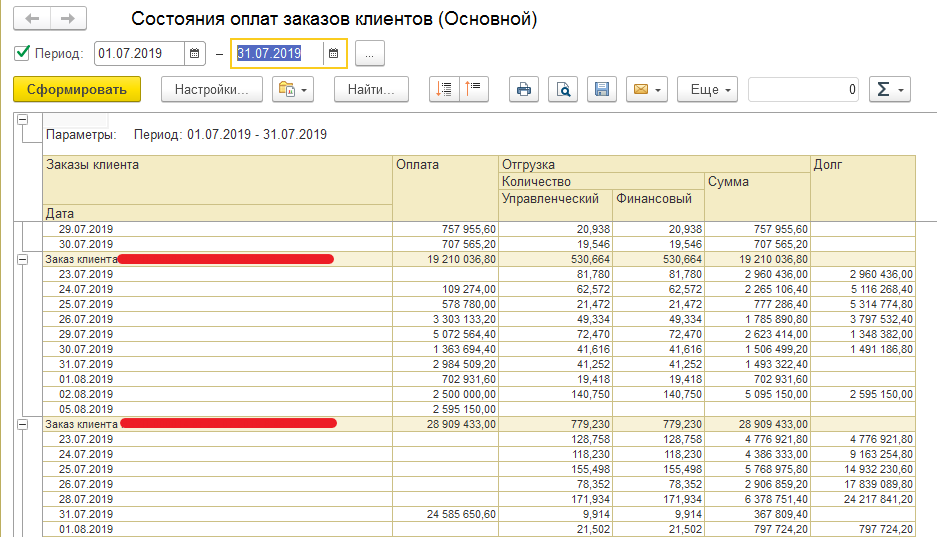Open the Еще menu
The height and width of the screenshot is (537, 937).
click(707, 89)
